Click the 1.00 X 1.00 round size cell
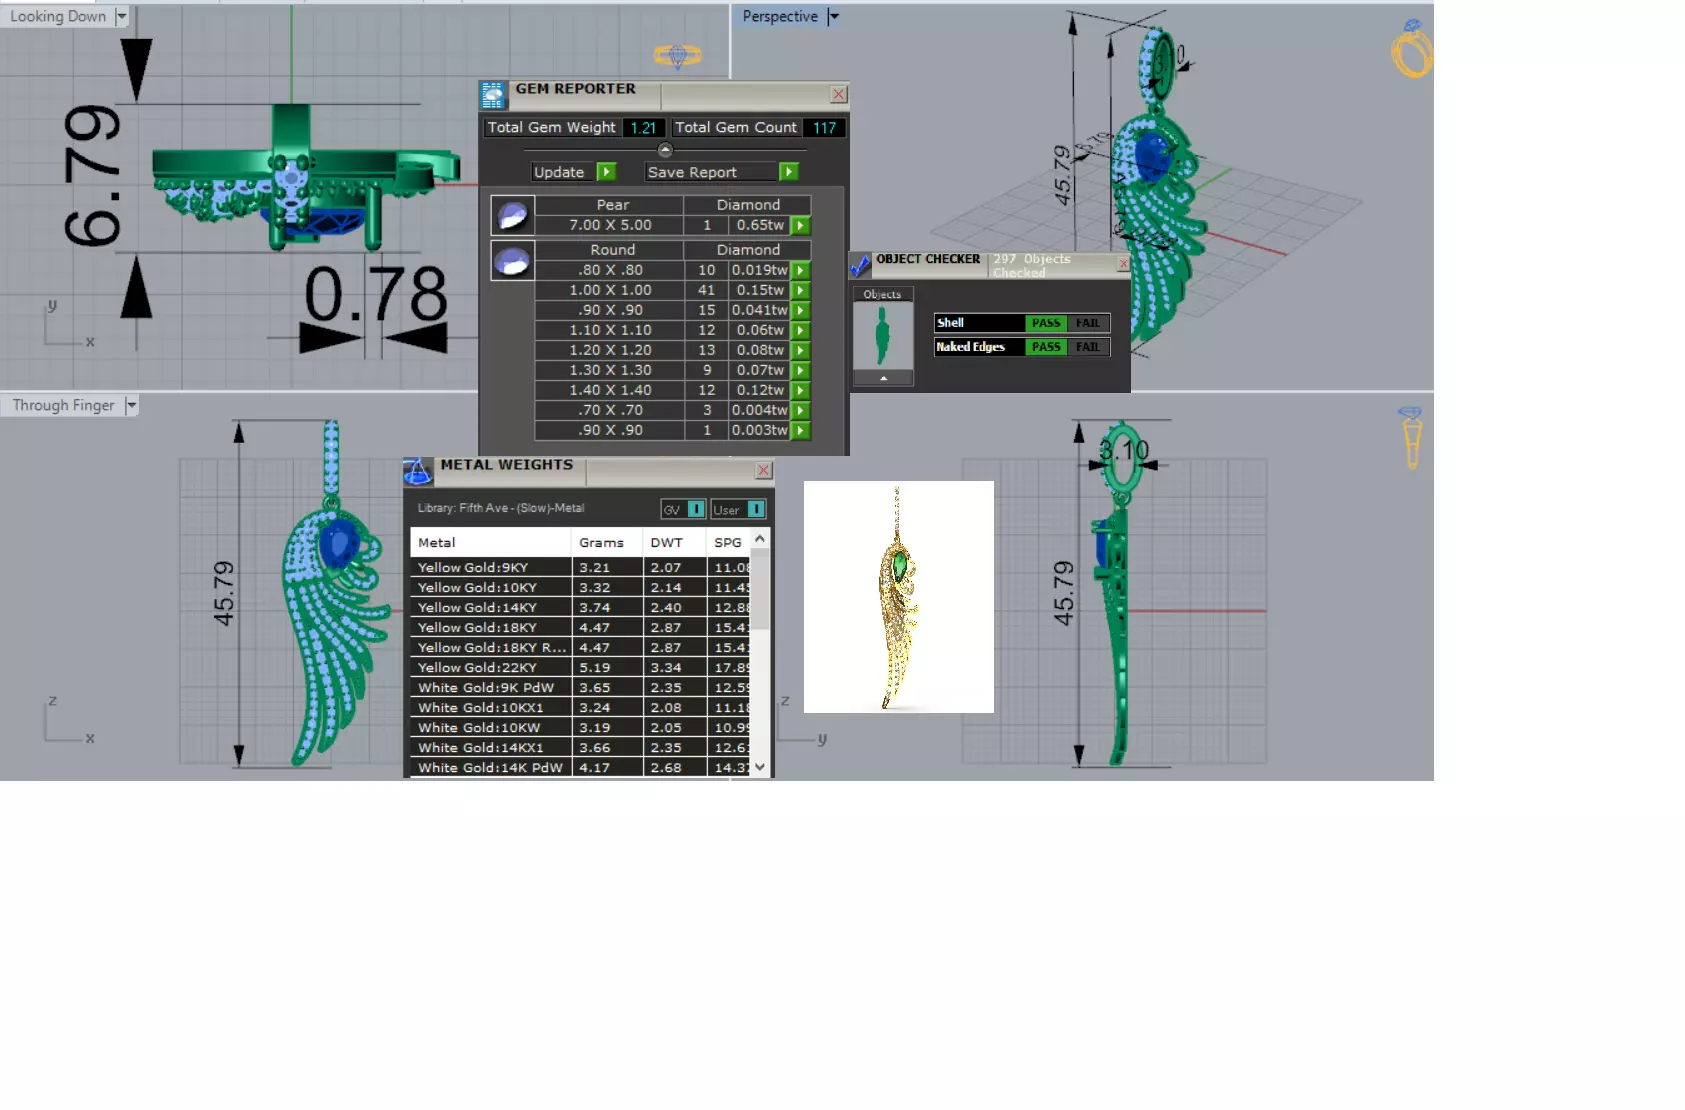Screen dimensions: 1685x1110 pyautogui.click(x=610, y=290)
